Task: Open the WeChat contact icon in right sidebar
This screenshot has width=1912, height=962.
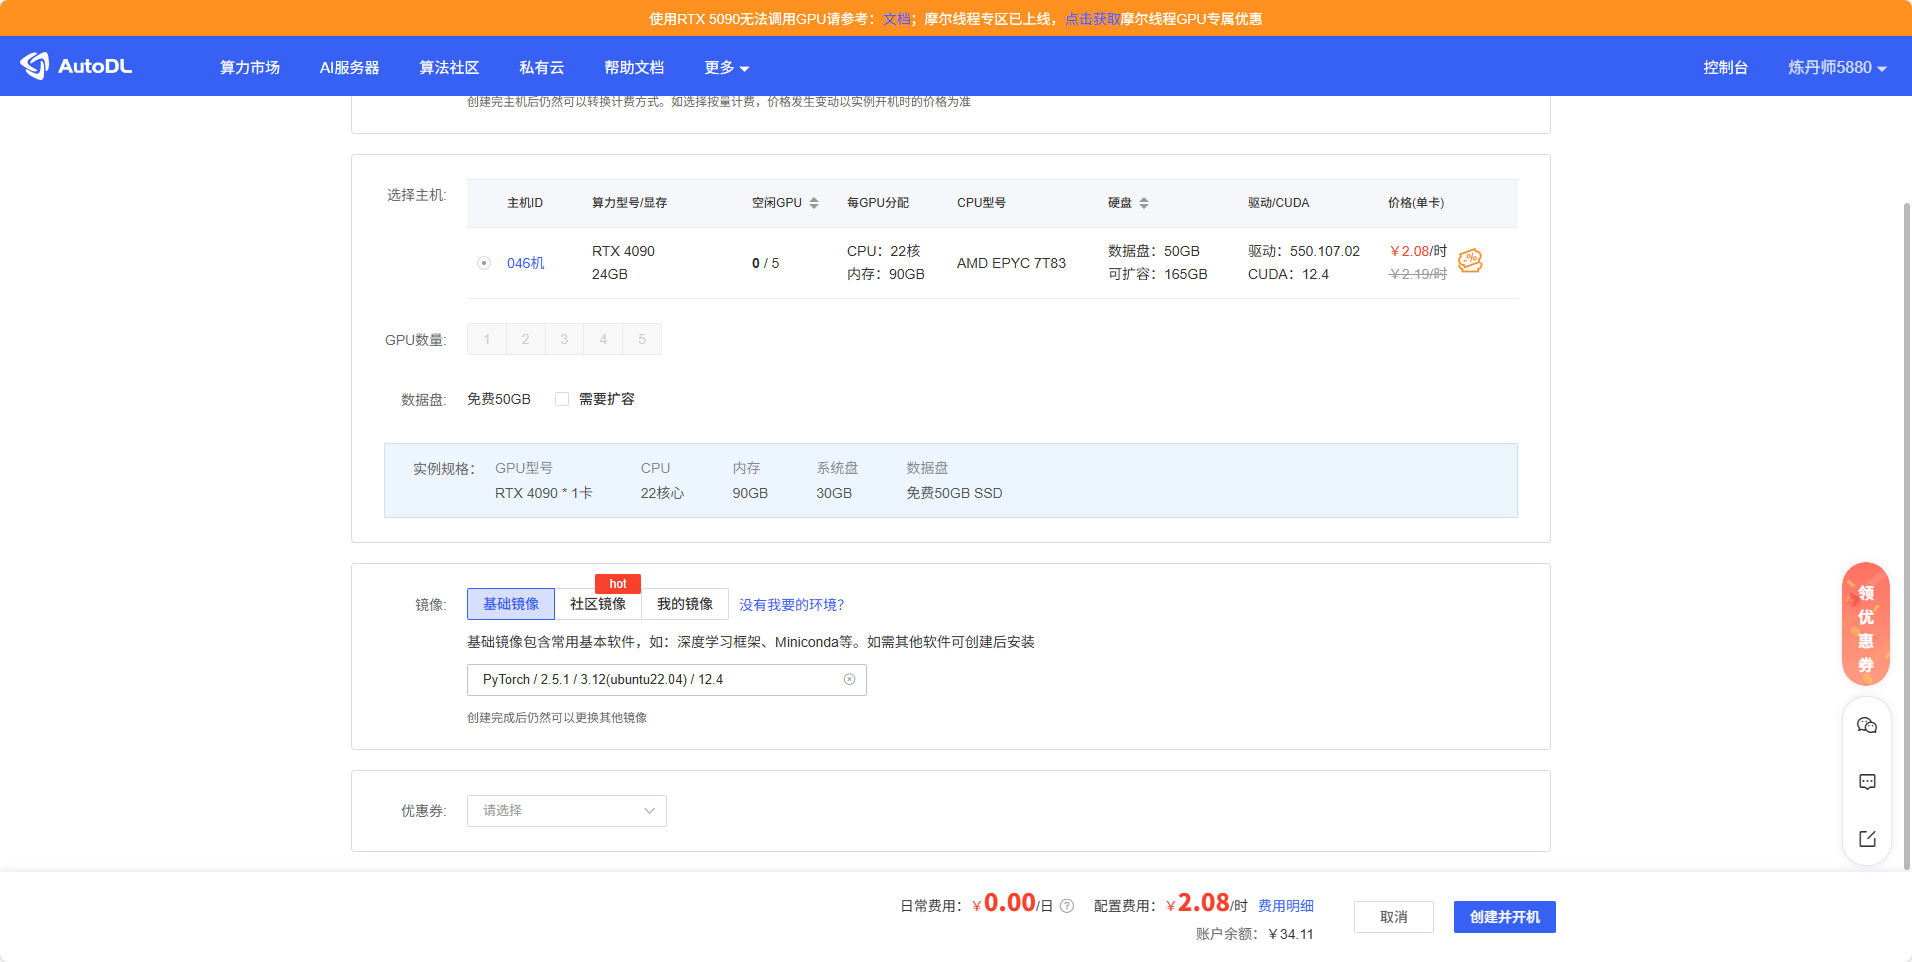Action: [x=1866, y=725]
